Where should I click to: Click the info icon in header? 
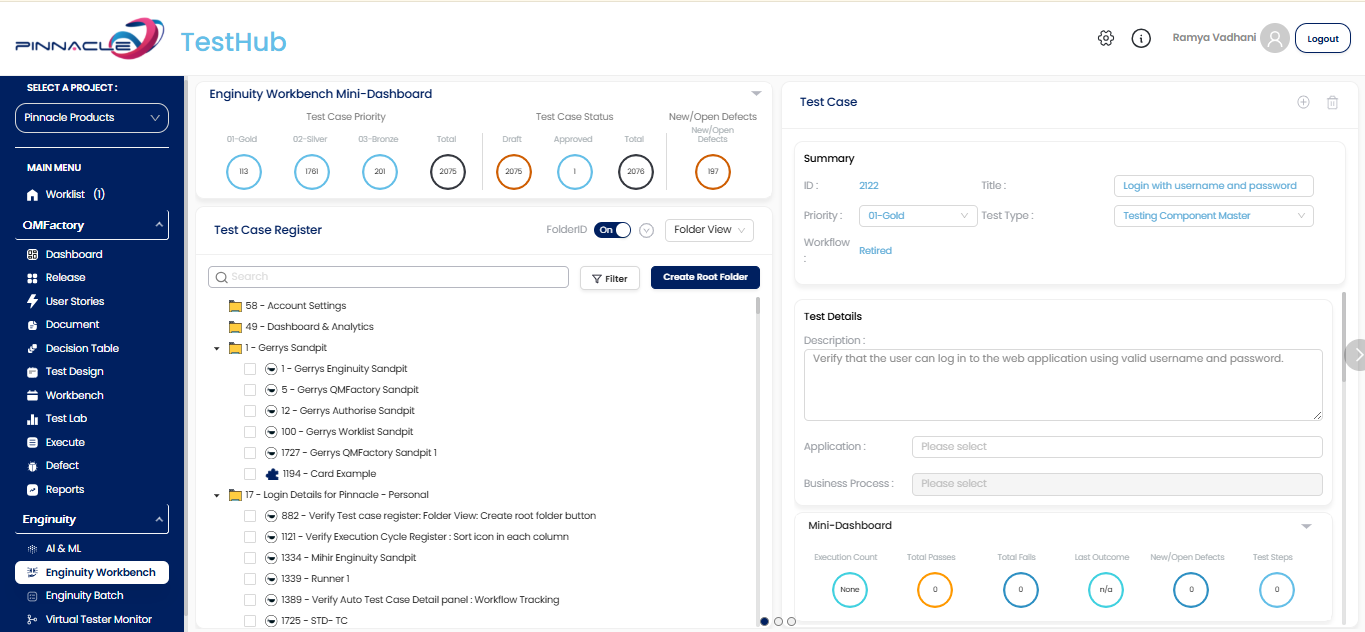tap(1141, 38)
